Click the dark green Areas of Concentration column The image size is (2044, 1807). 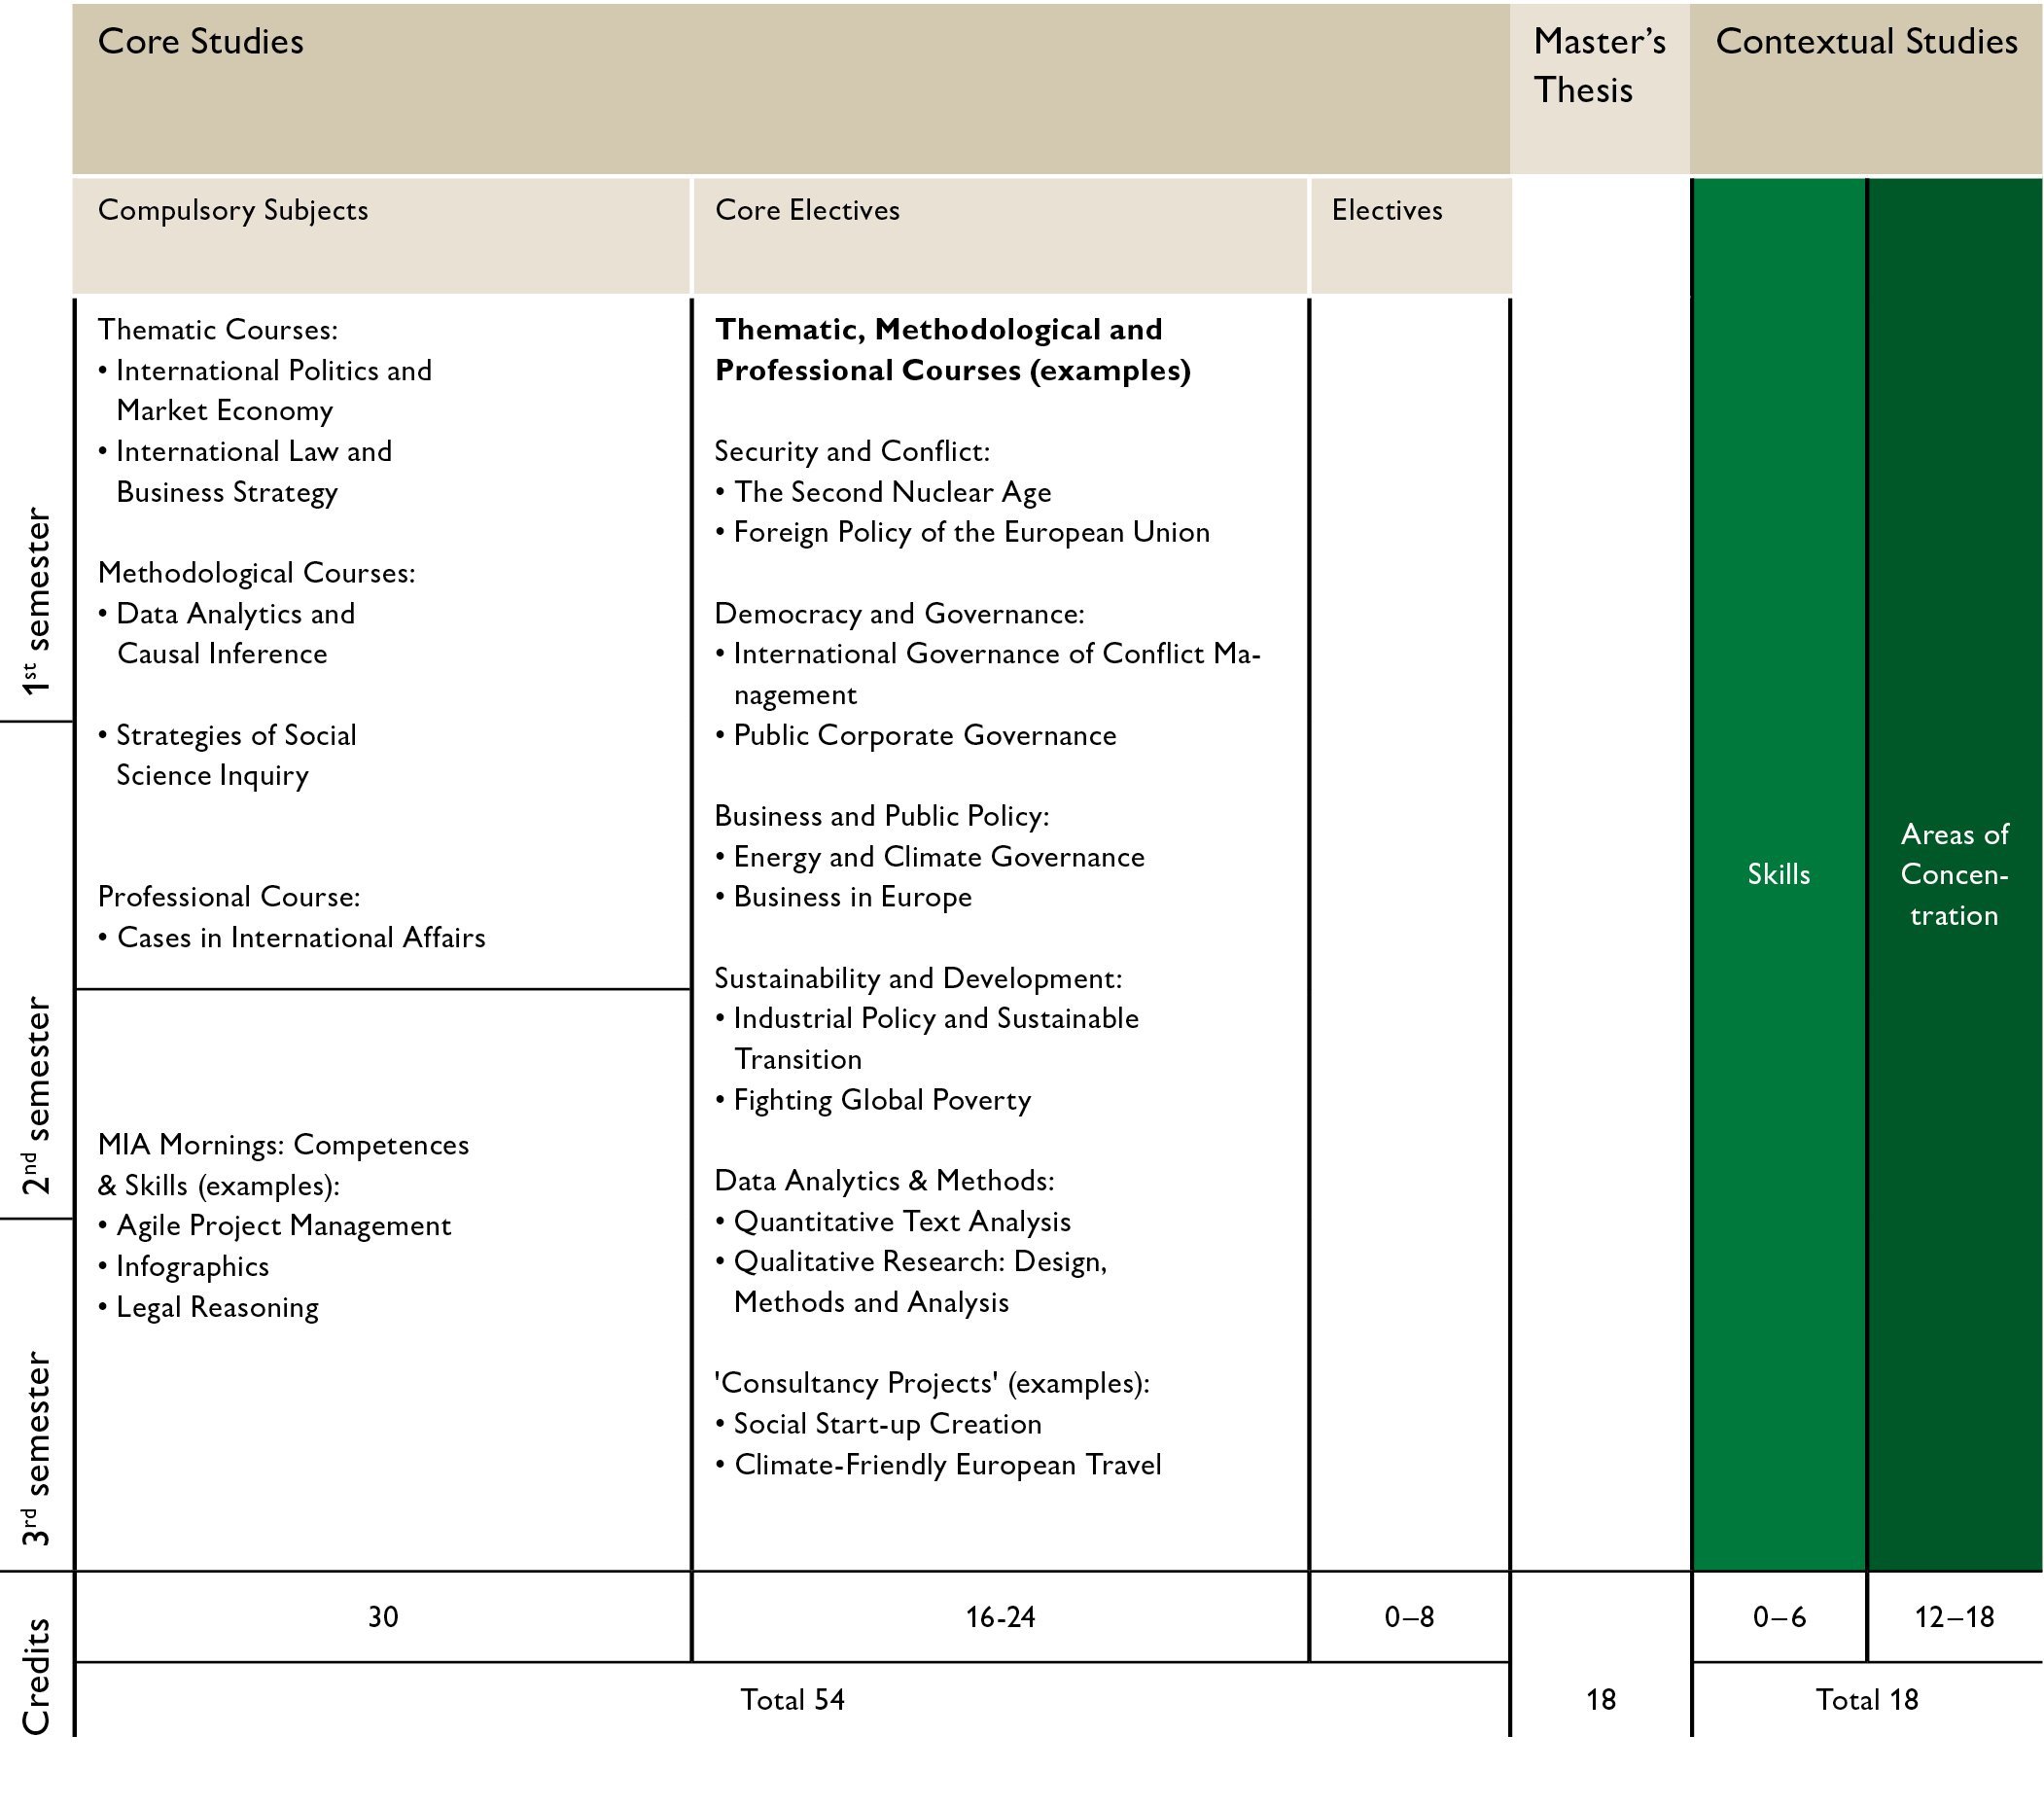coord(1954,874)
